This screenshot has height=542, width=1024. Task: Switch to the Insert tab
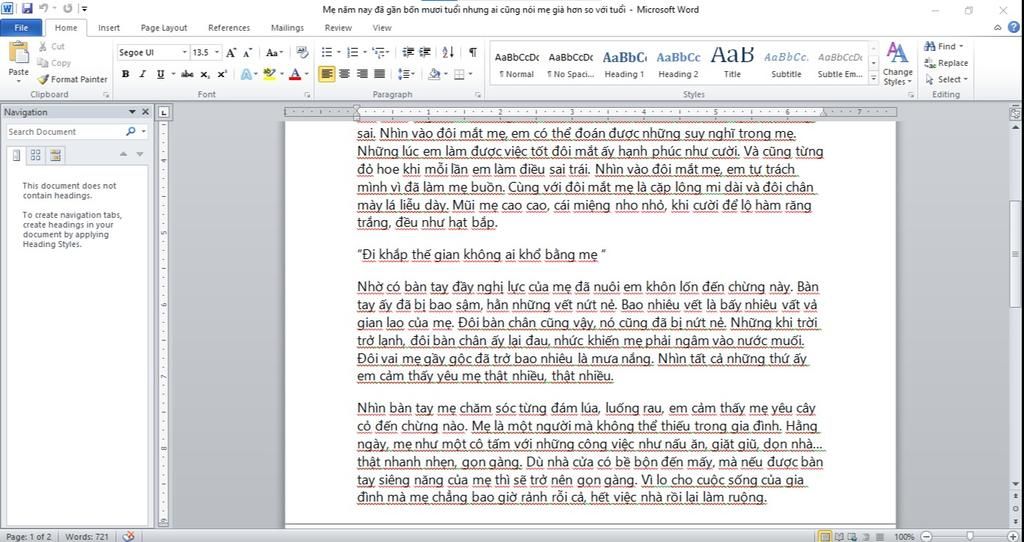coord(109,28)
